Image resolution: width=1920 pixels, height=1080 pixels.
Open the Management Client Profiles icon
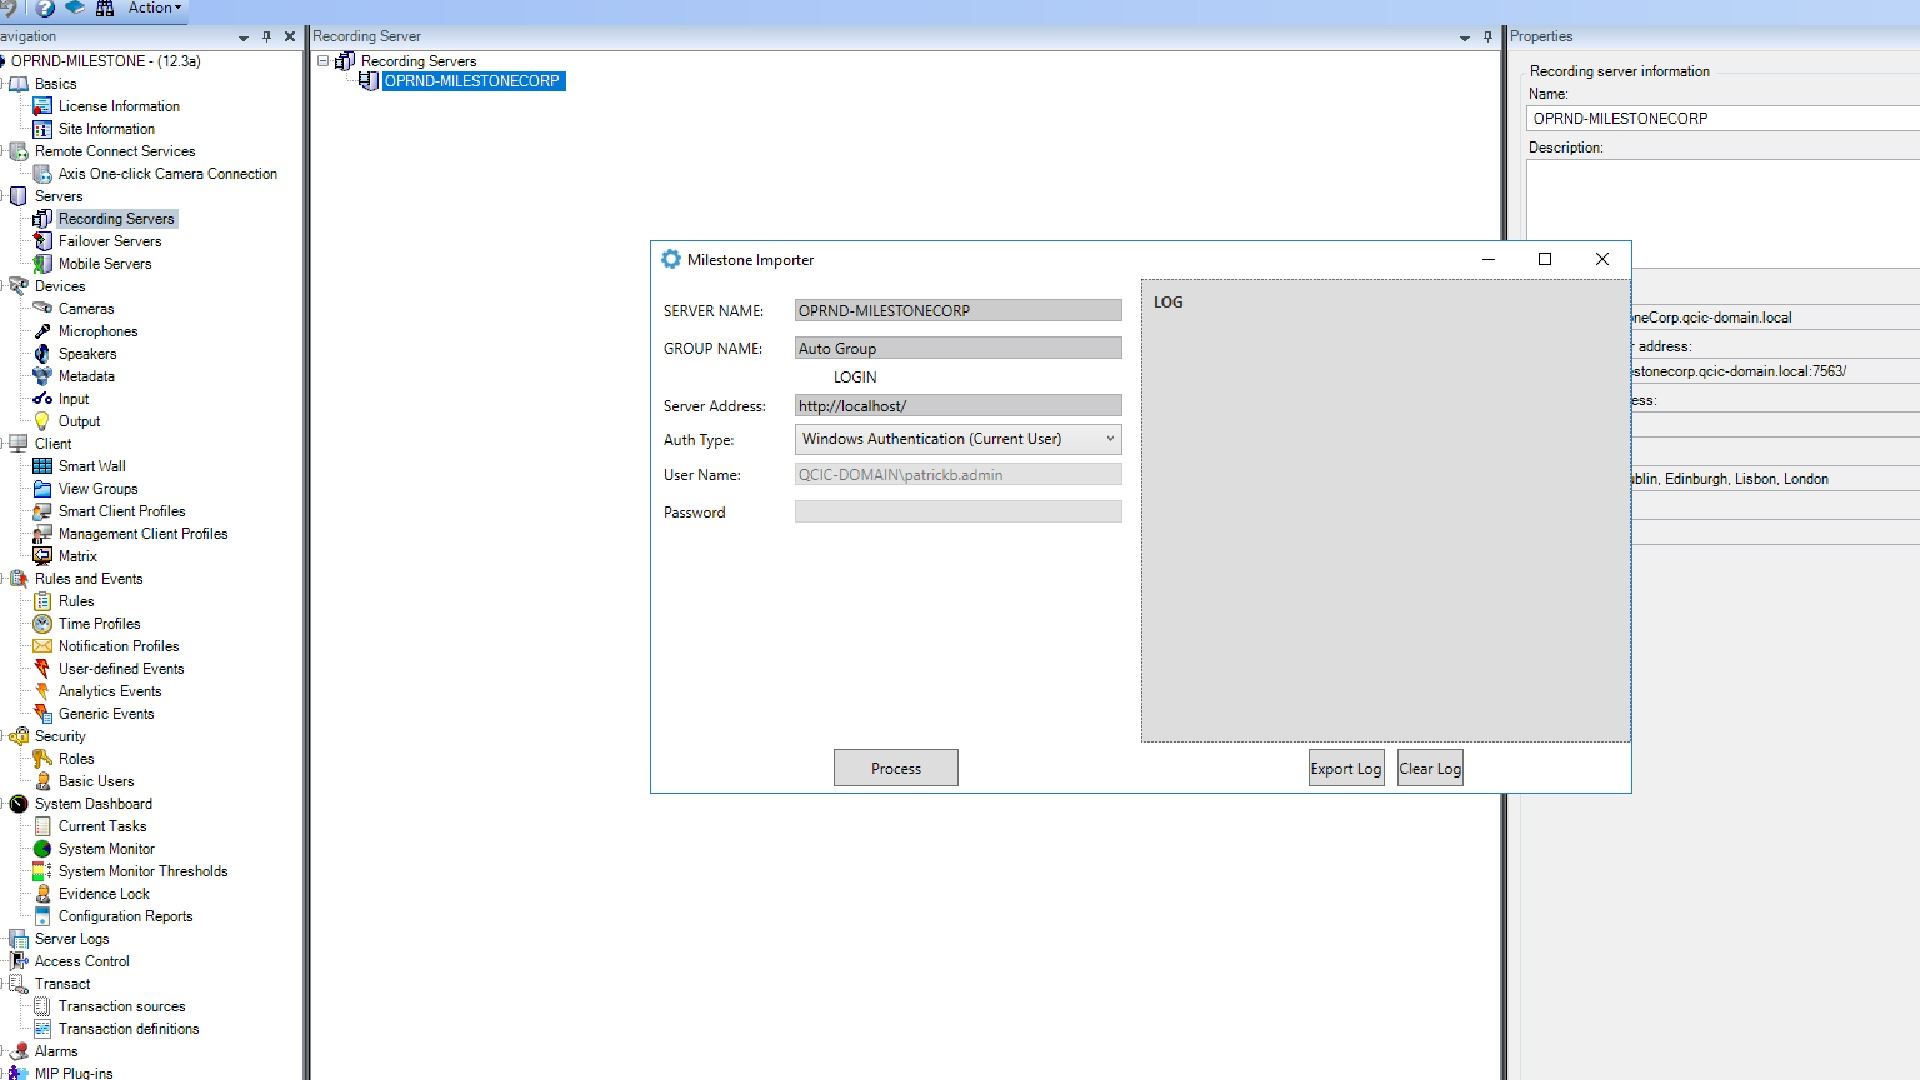tap(42, 534)
